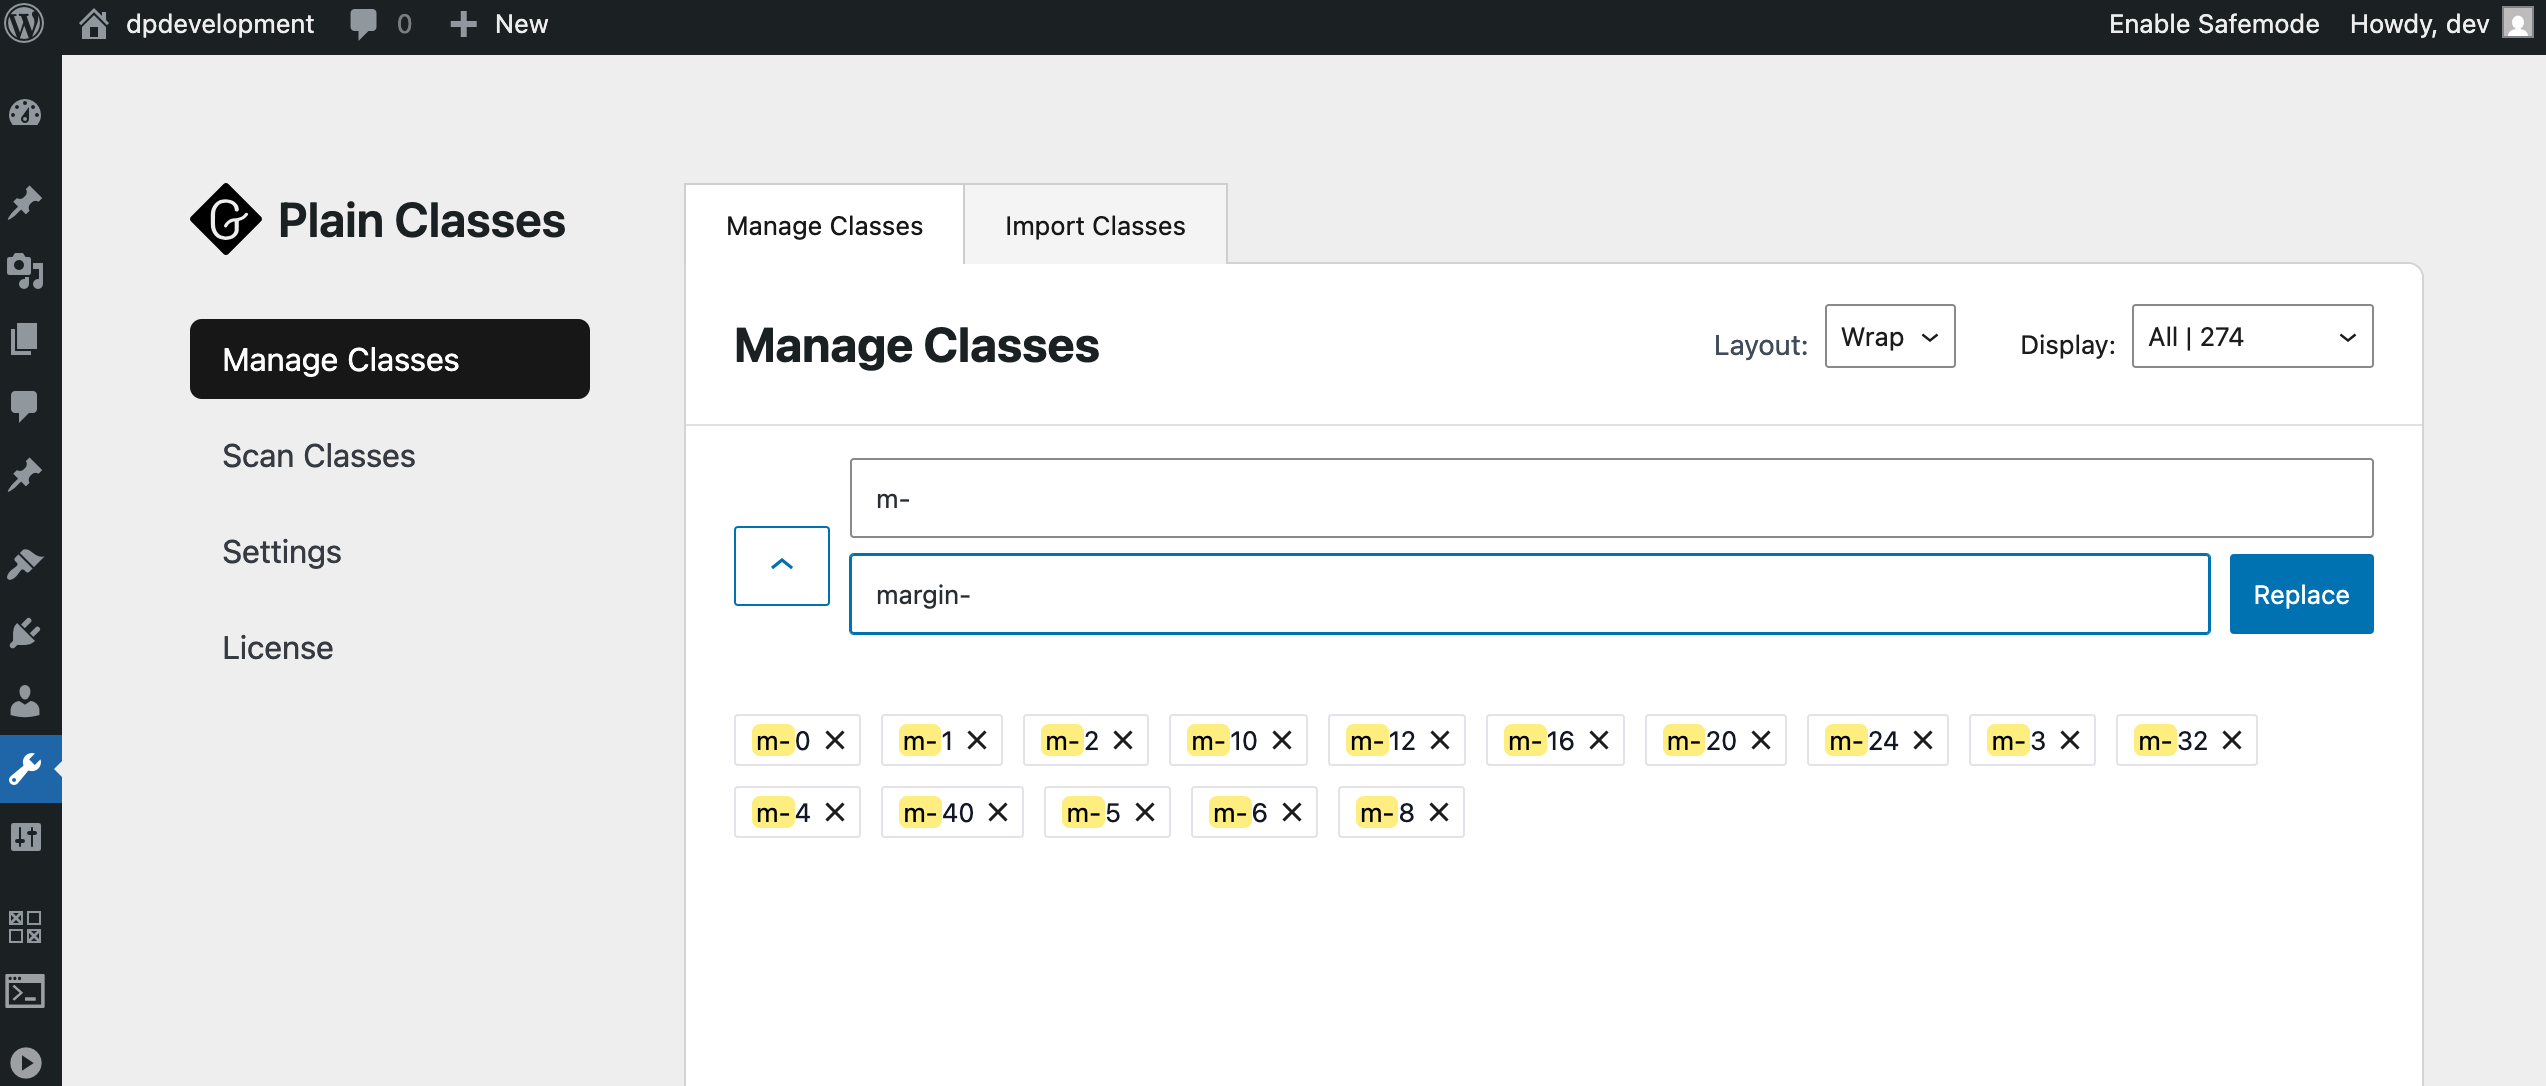The height and width of the screenshot is (1086, 2546).
Task: Delete the m-10 class tag
Action: tap(1282, 740)
